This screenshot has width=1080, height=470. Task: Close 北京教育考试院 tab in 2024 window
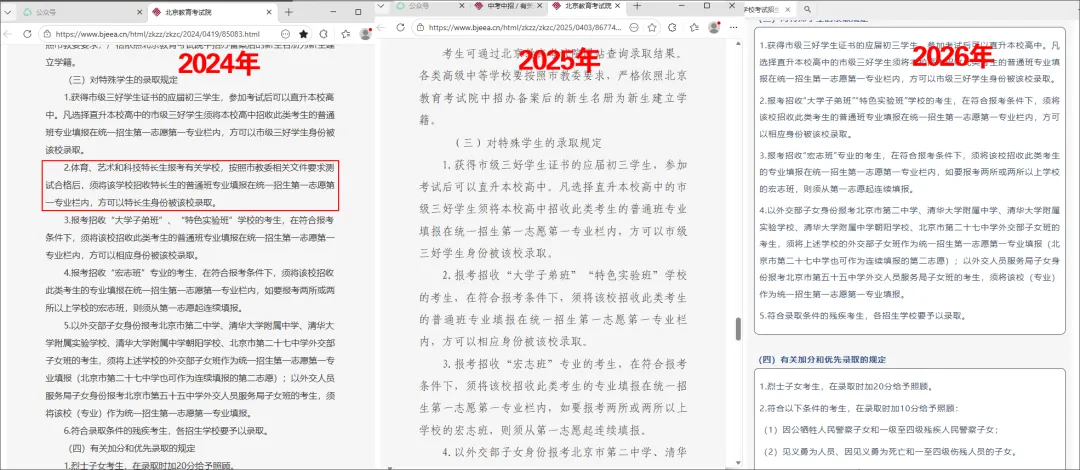(x=268, y=12)
